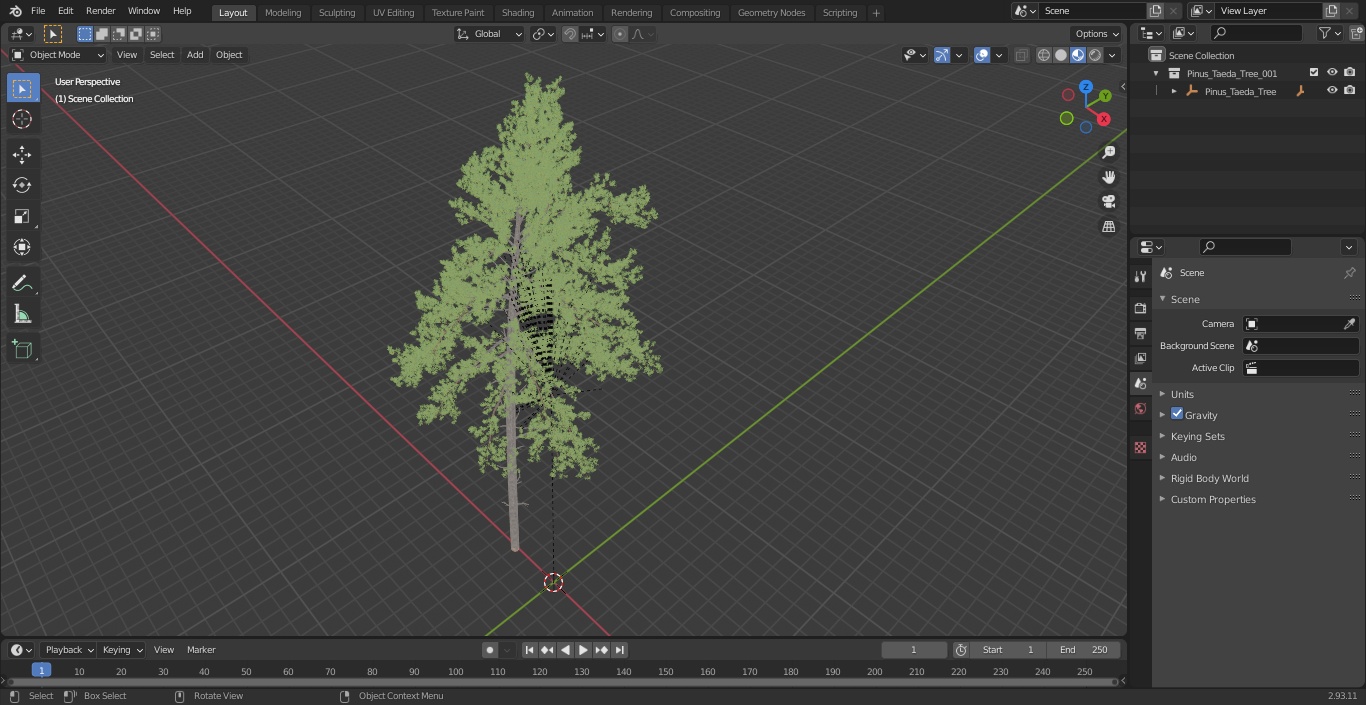
Task: Open viewport shading options dropdown
Action: (1112, 55)
